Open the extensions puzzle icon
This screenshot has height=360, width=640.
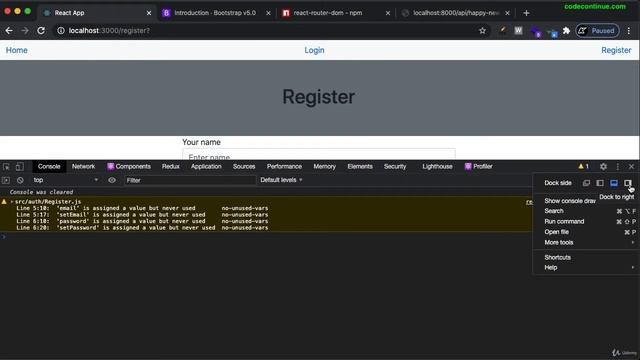coord(566,31)
